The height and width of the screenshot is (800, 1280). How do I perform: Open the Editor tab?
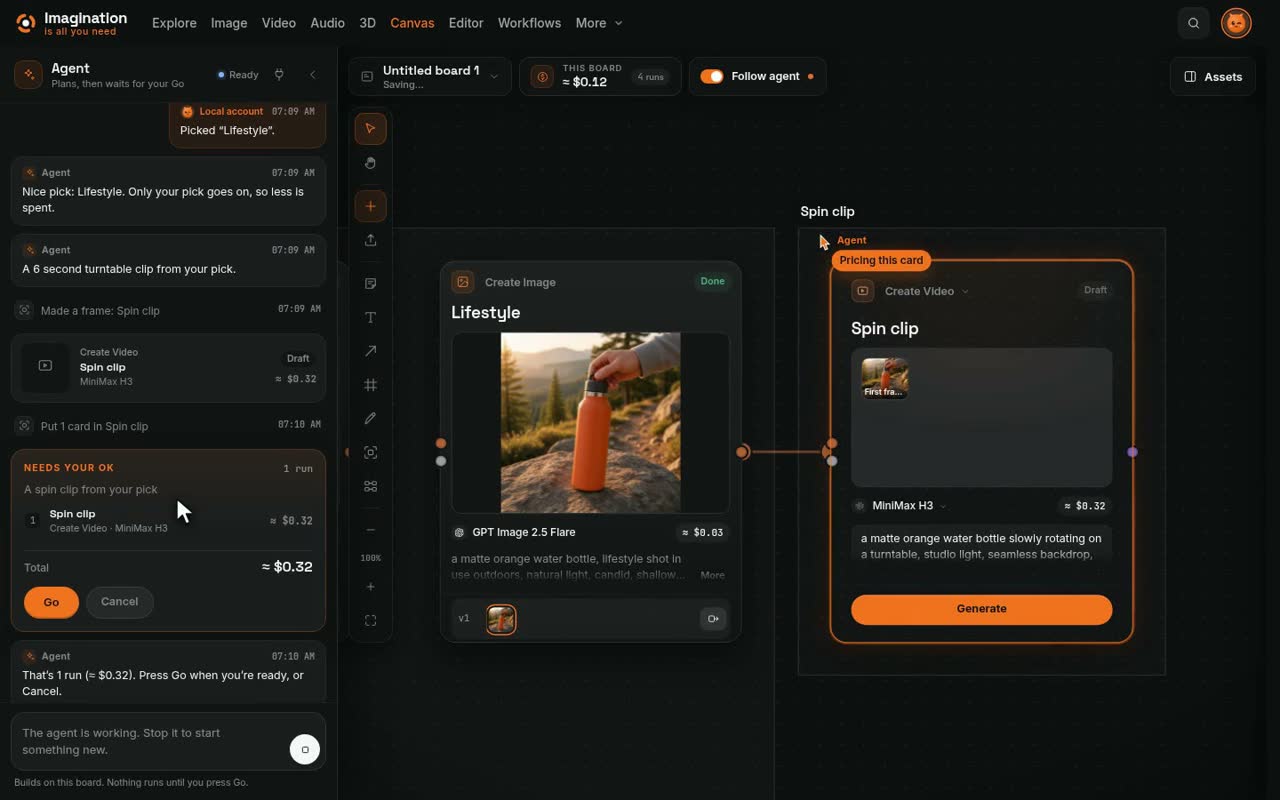[466, 23]
